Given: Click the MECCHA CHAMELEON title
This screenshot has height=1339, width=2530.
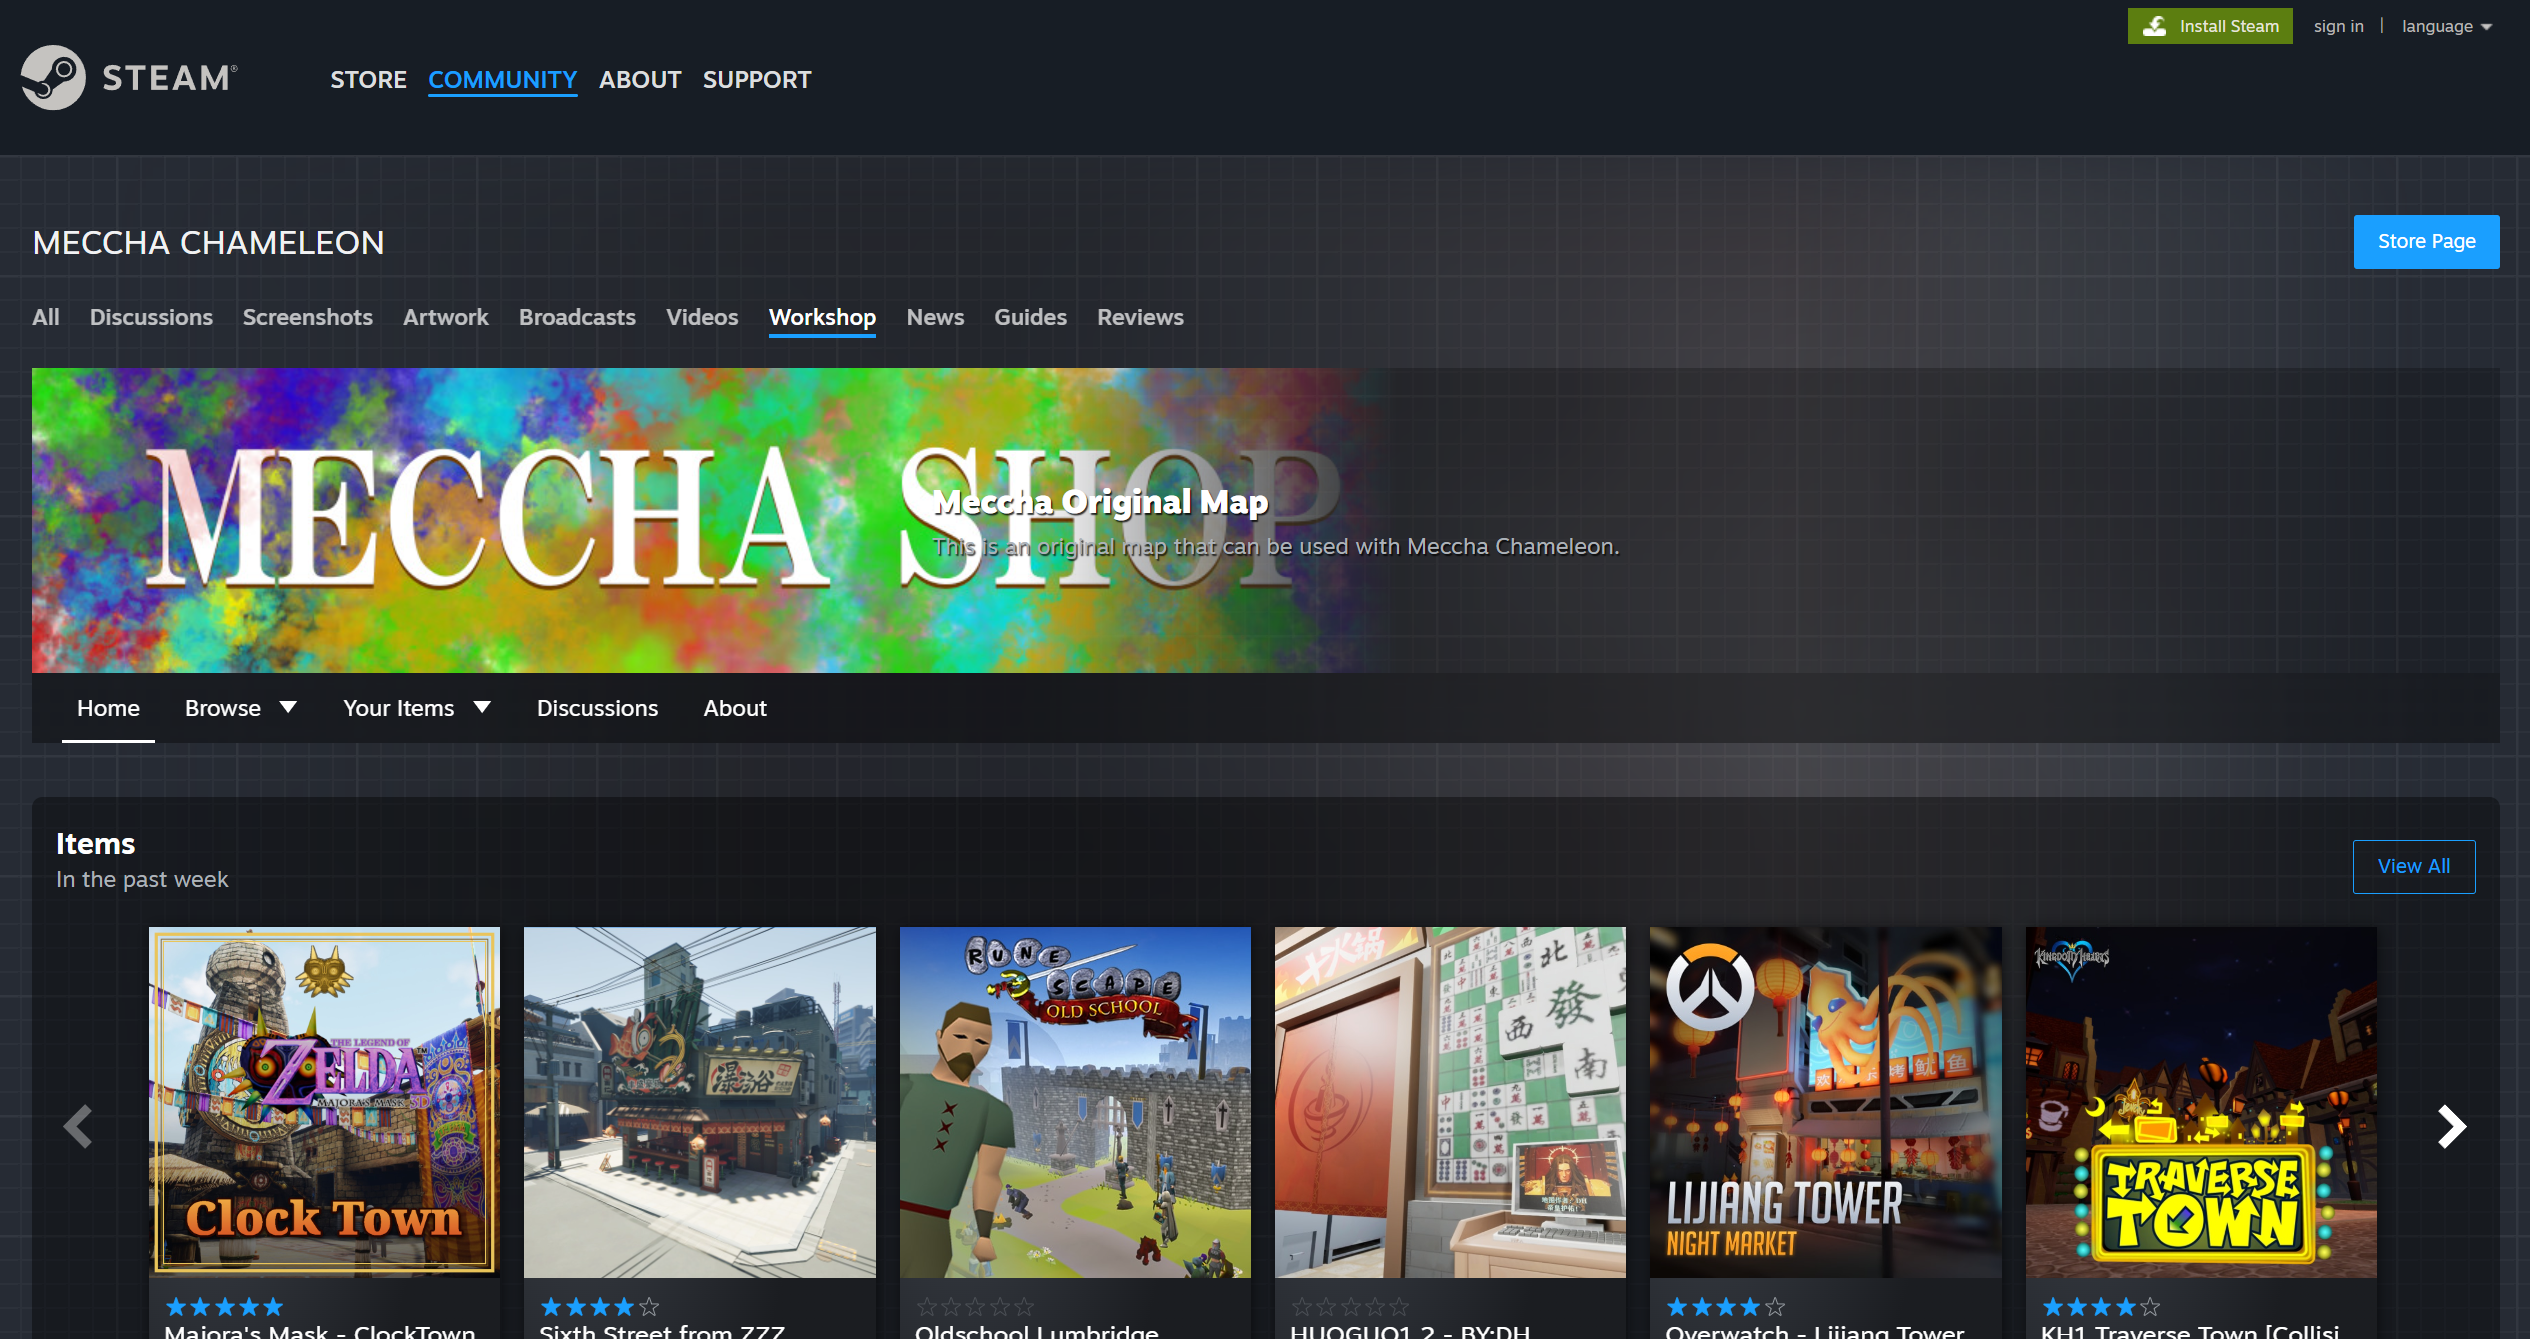Looking at the screenshot, I should coord(208,242).
